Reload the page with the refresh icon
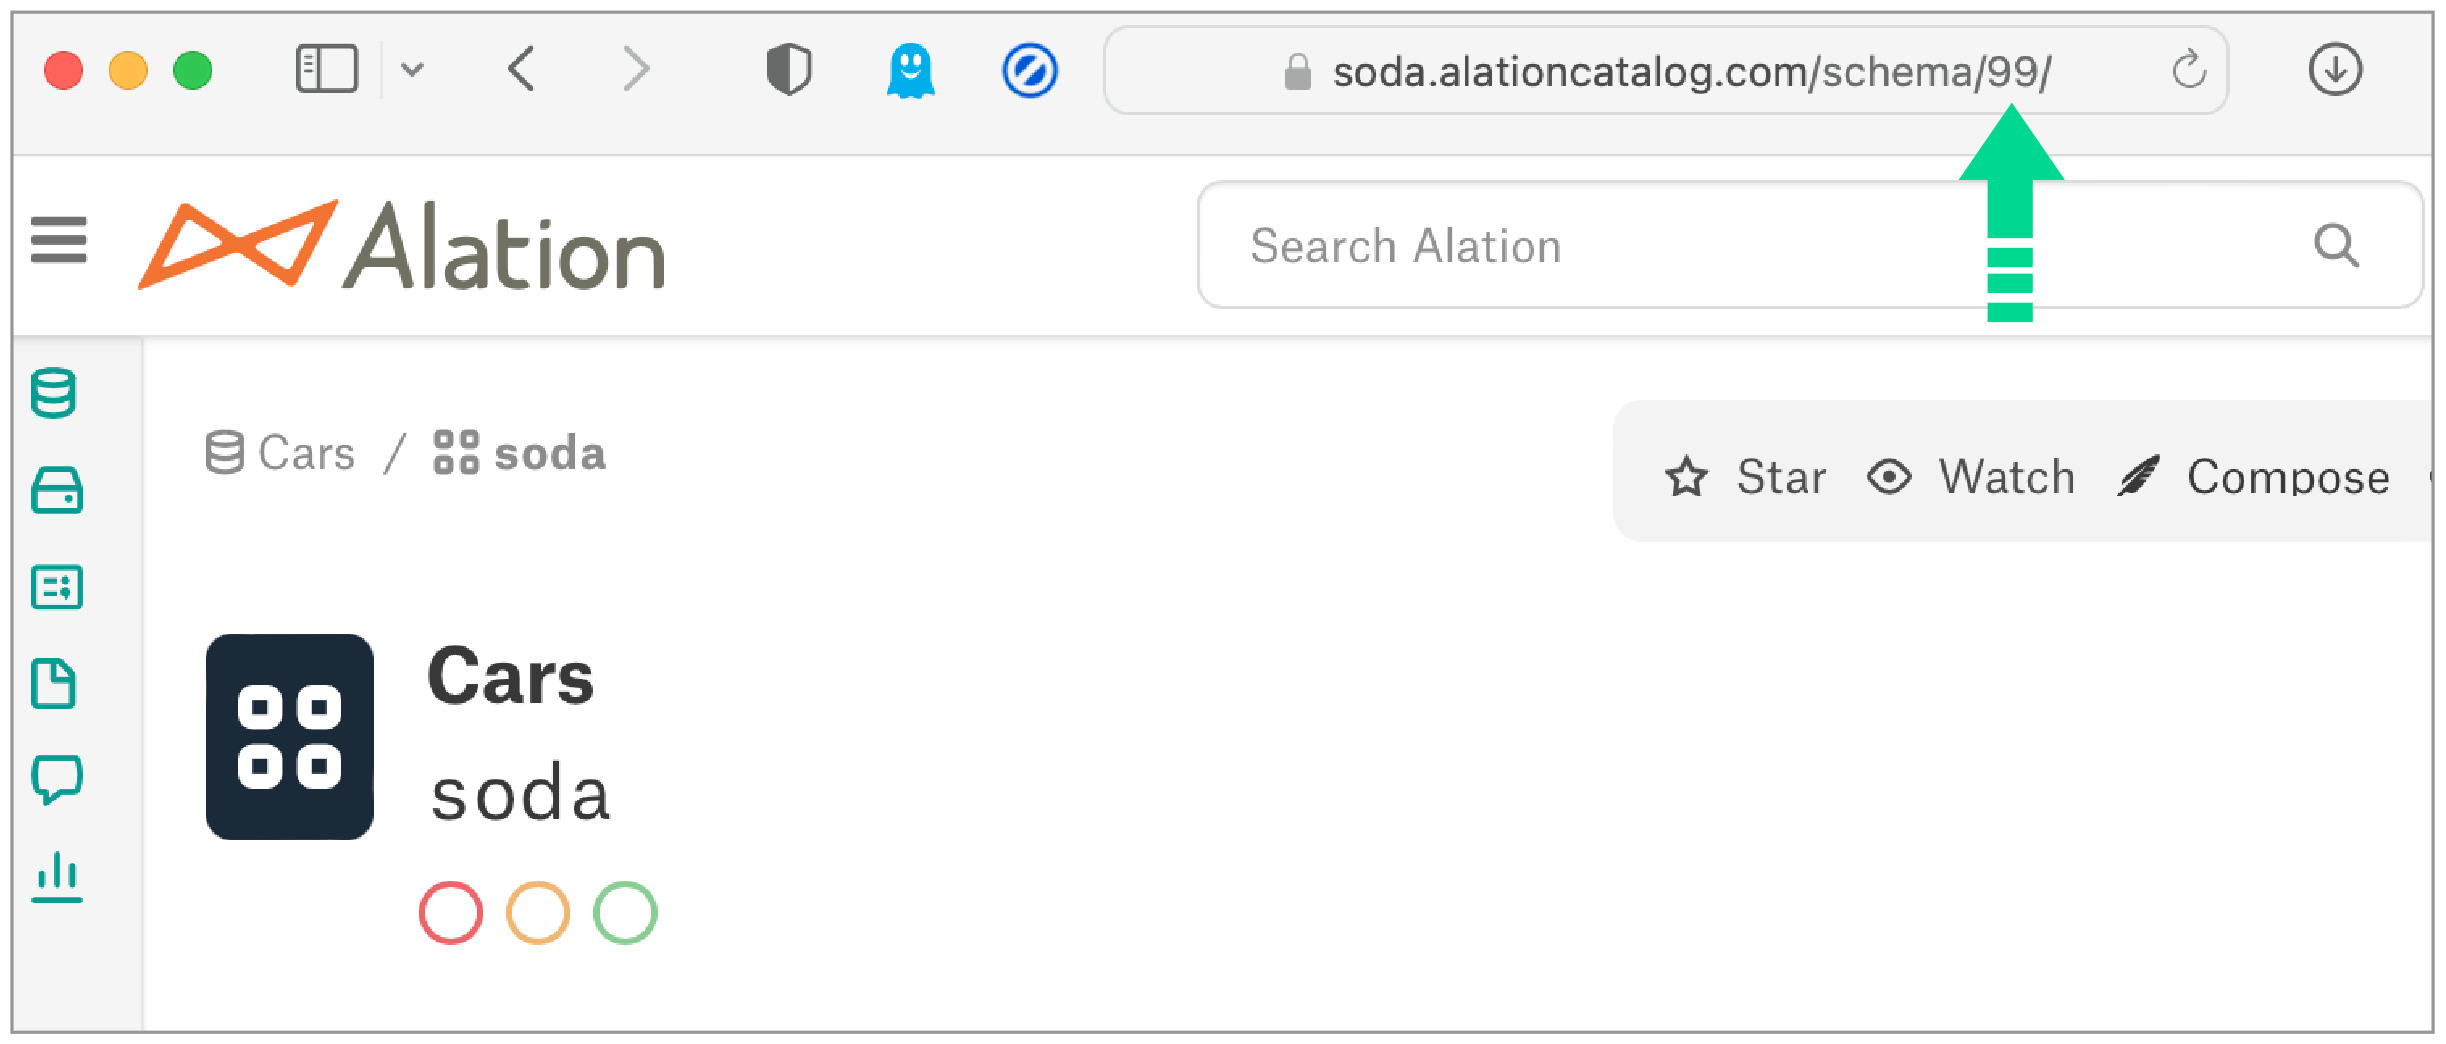2446x1044 pixels. click(2188, 70)
